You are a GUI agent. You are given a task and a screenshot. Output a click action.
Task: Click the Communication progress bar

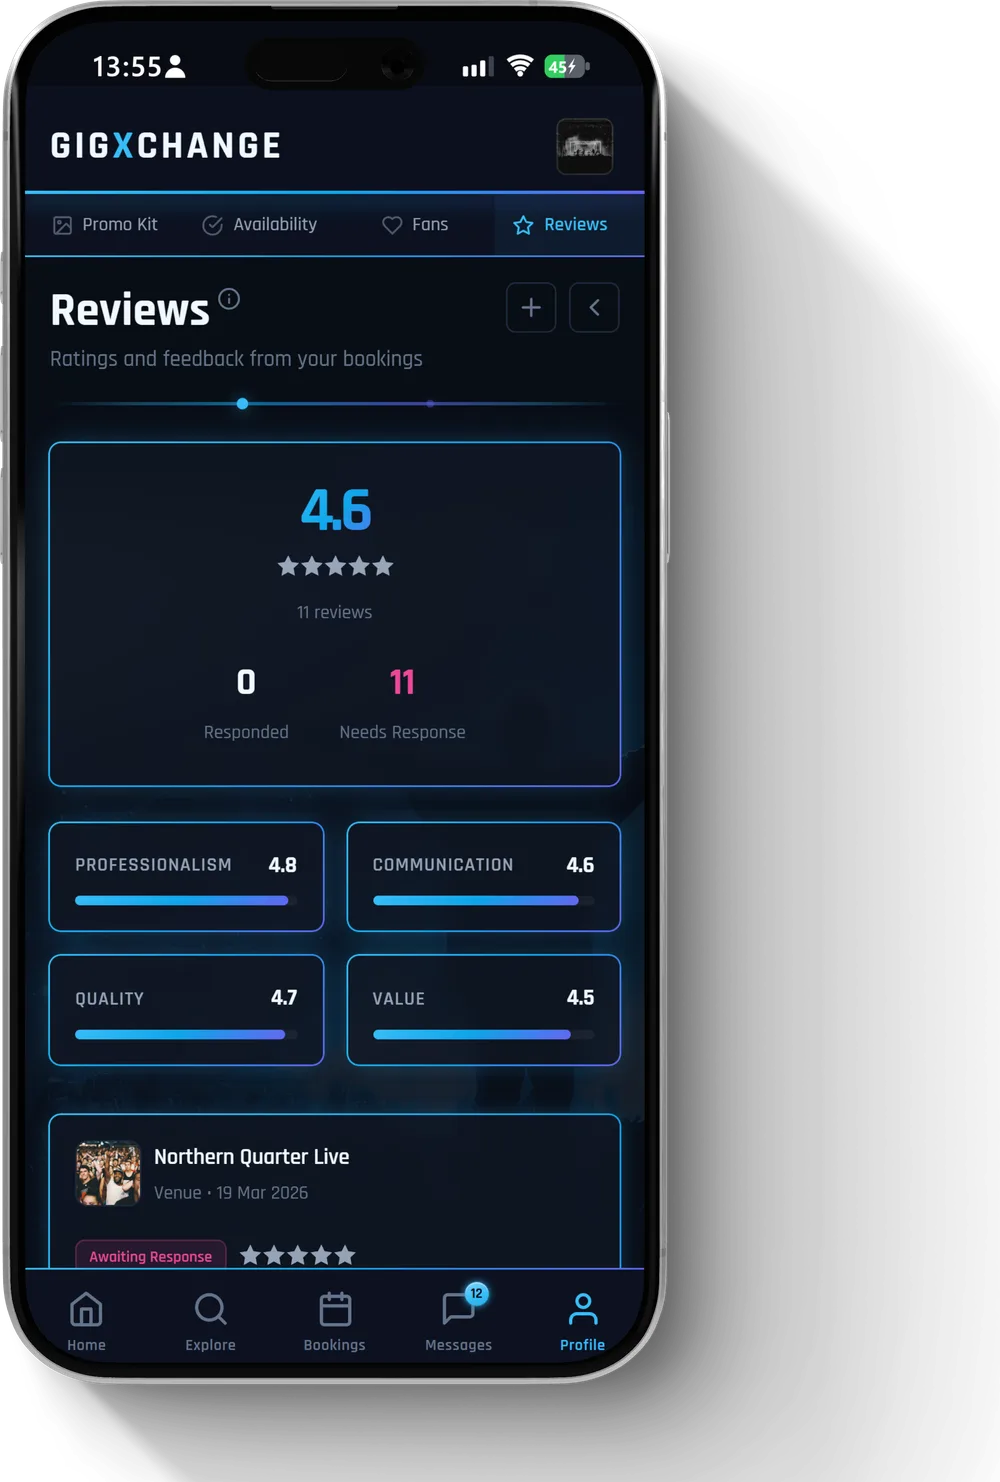[483, 901]
